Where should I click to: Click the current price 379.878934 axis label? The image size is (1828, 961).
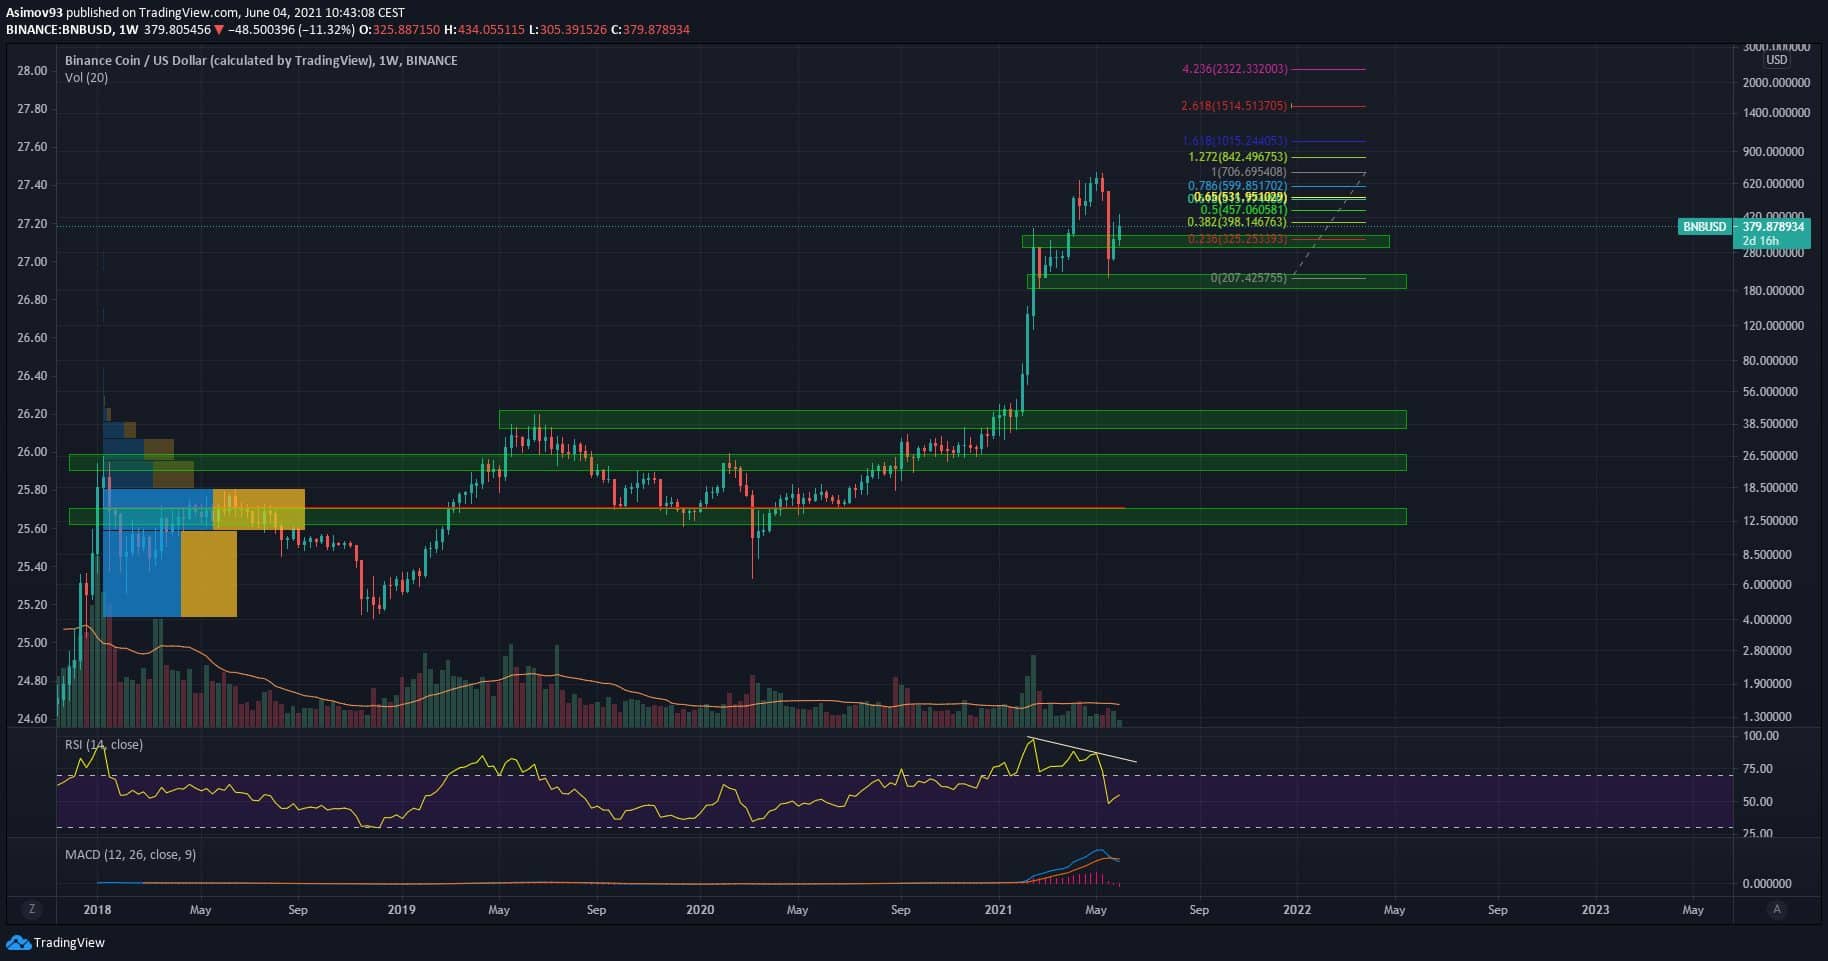click(x=1773, y=227)
